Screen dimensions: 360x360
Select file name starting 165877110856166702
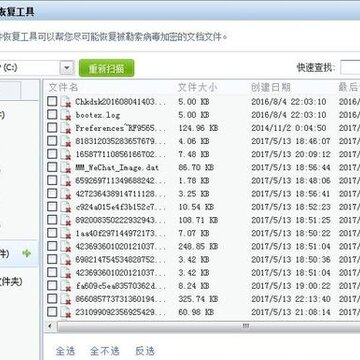[x=121, y=154]
